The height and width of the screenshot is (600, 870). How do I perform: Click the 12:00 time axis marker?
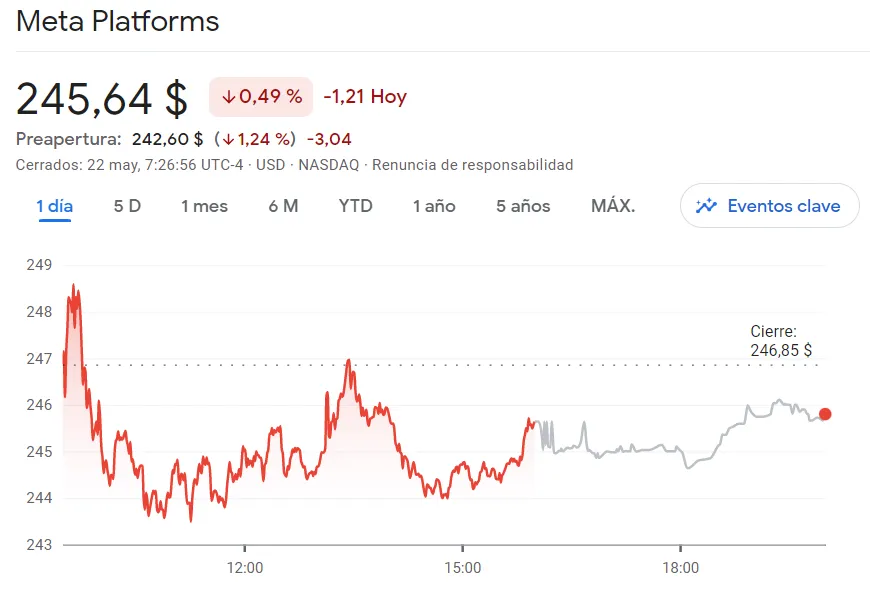pyautogui.click(x=245, y=568)
